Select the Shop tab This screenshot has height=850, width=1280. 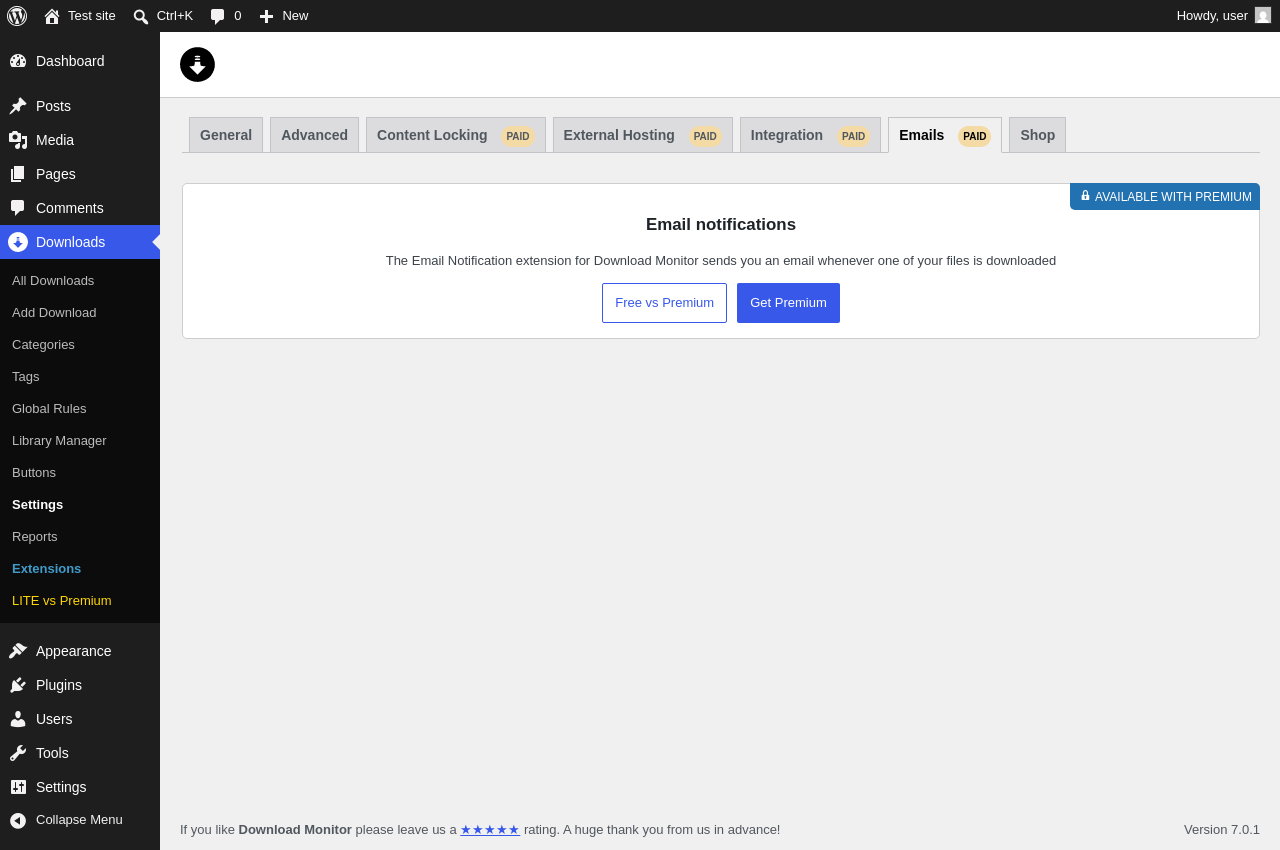pos(1037,135)
